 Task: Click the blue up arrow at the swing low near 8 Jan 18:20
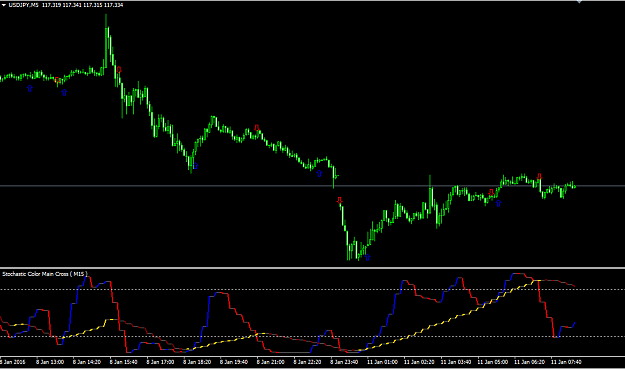(195, 166)
